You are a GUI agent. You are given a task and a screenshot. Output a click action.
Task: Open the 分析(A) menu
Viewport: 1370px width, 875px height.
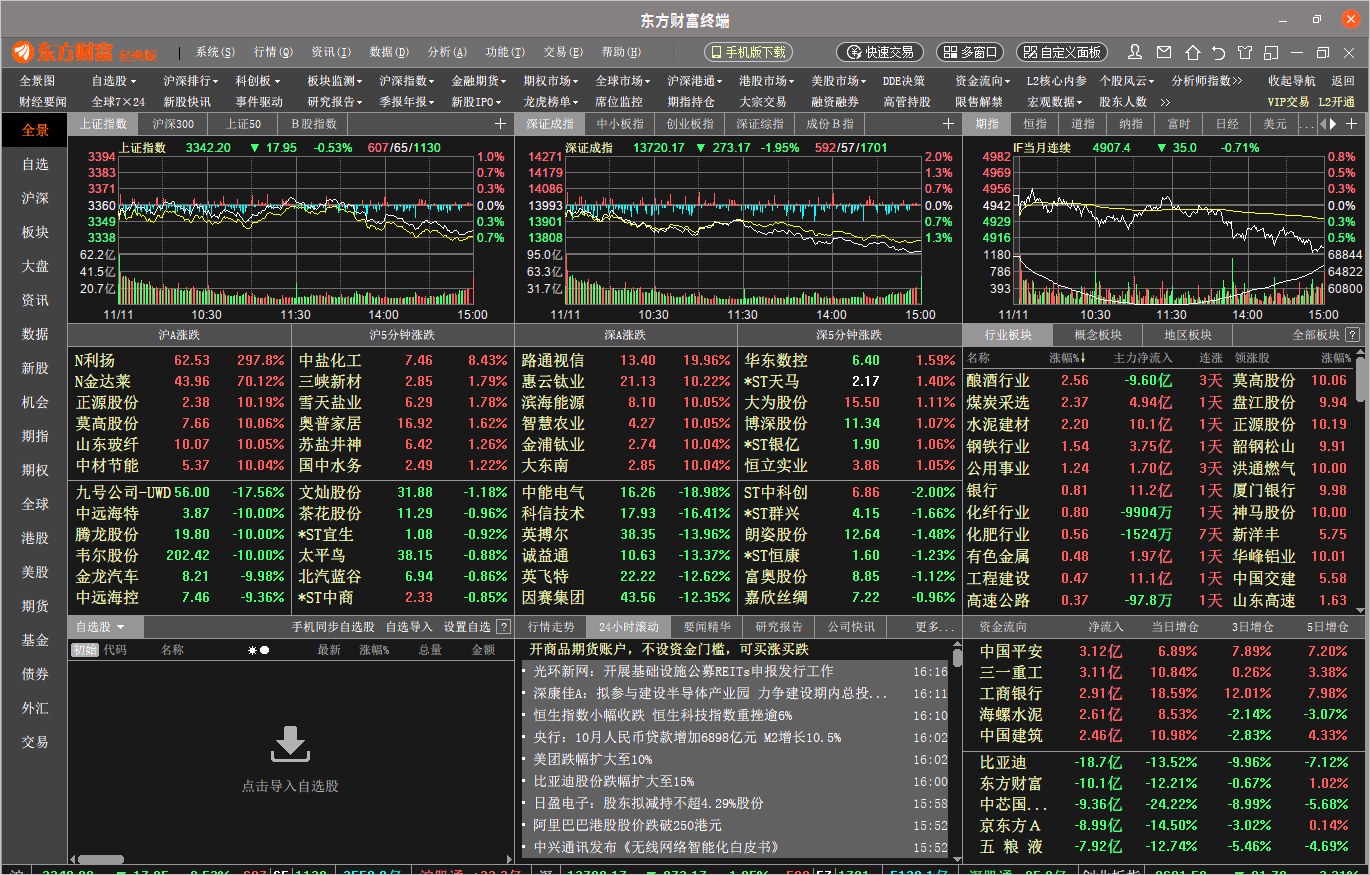(447, 52)
